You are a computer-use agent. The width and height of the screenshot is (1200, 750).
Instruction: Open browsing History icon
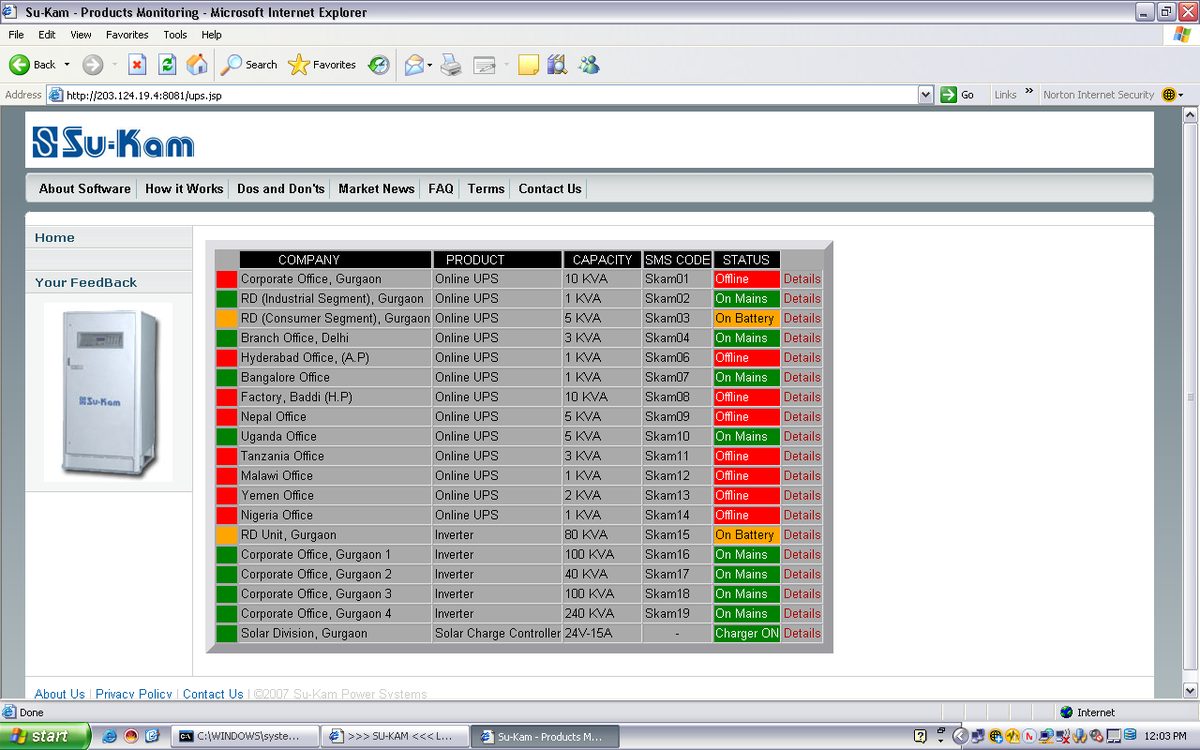point(378,65)
